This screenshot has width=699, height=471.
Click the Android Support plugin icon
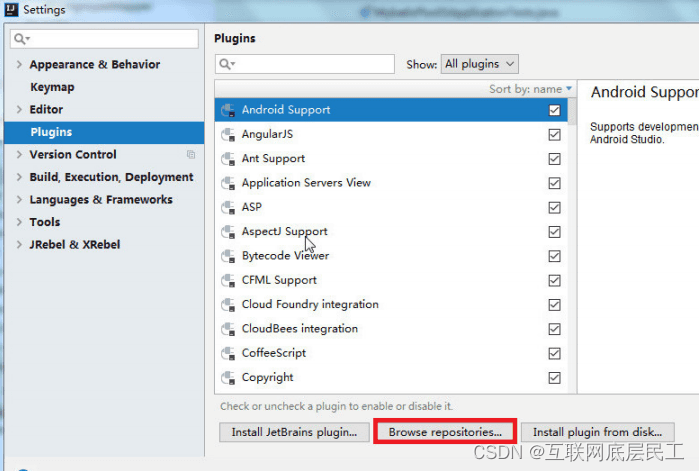pyautogui.click(x=228, y=110)
